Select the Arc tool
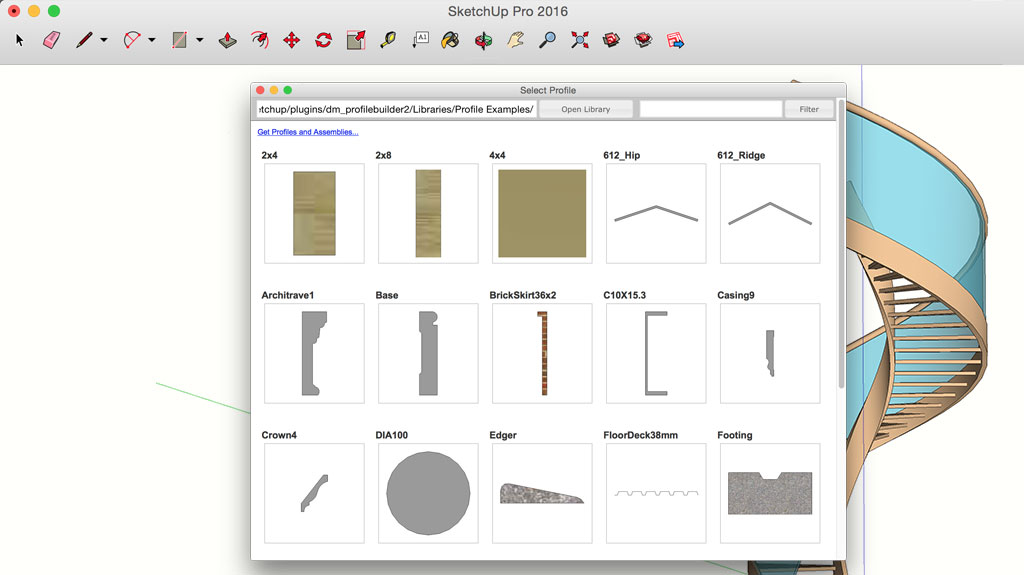1024x575 pixels. [132, 41]
